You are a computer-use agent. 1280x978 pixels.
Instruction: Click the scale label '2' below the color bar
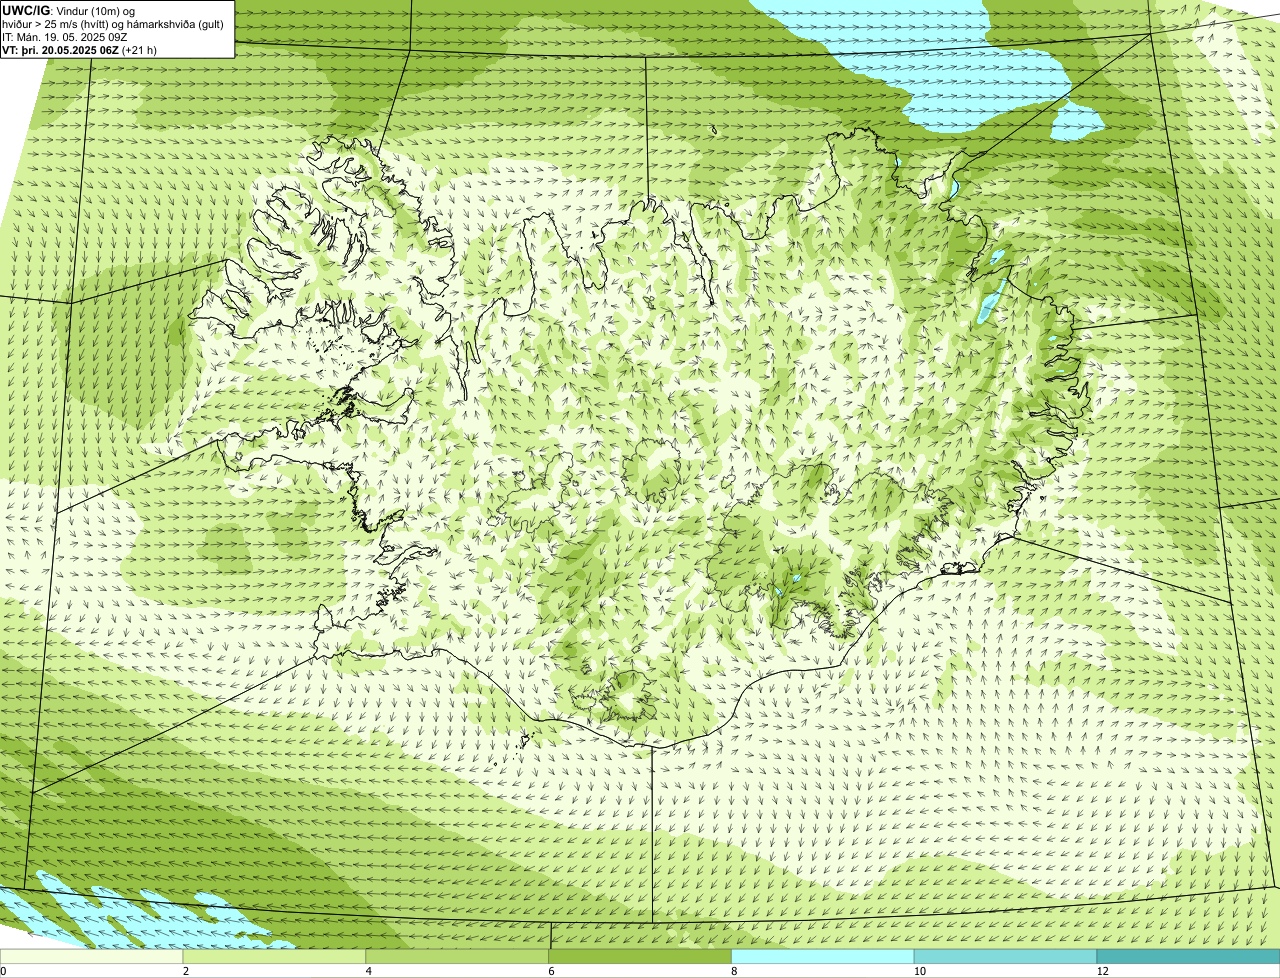186,971
